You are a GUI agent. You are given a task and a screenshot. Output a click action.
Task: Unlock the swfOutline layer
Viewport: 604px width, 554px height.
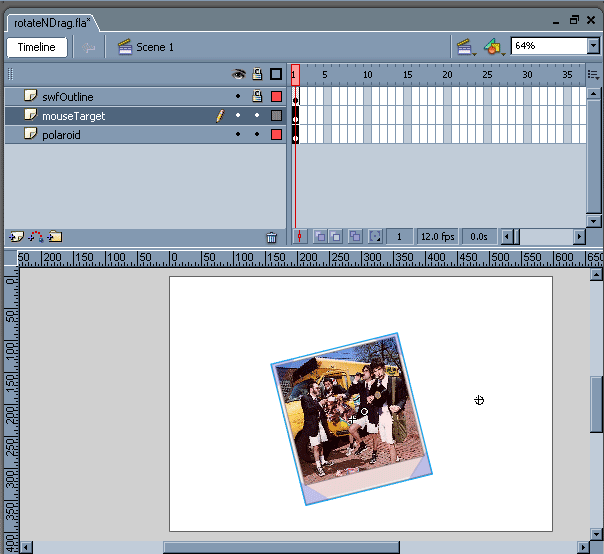click(257, 96)
